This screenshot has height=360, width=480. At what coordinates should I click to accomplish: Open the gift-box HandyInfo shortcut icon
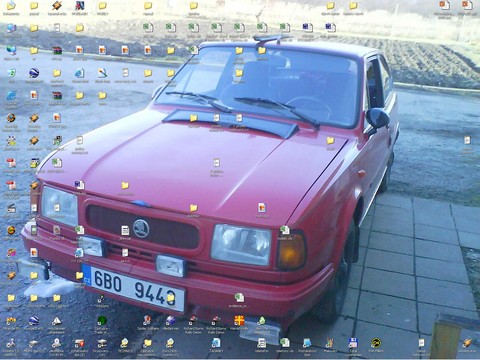(239, 321)
